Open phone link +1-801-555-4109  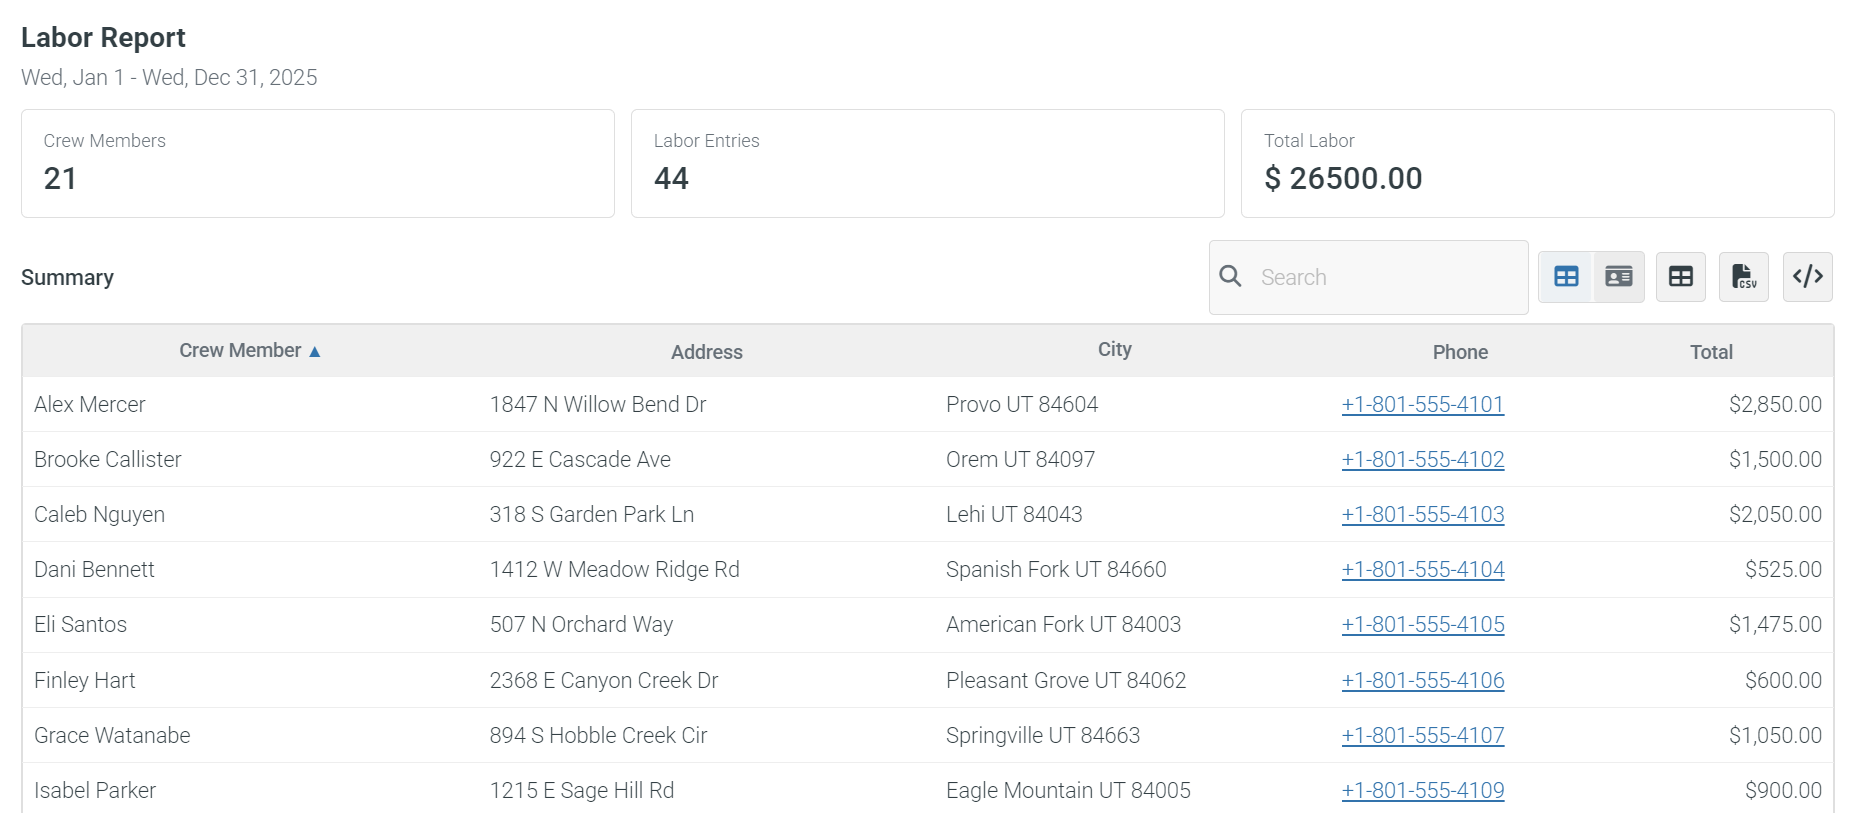pos(1423,790)
